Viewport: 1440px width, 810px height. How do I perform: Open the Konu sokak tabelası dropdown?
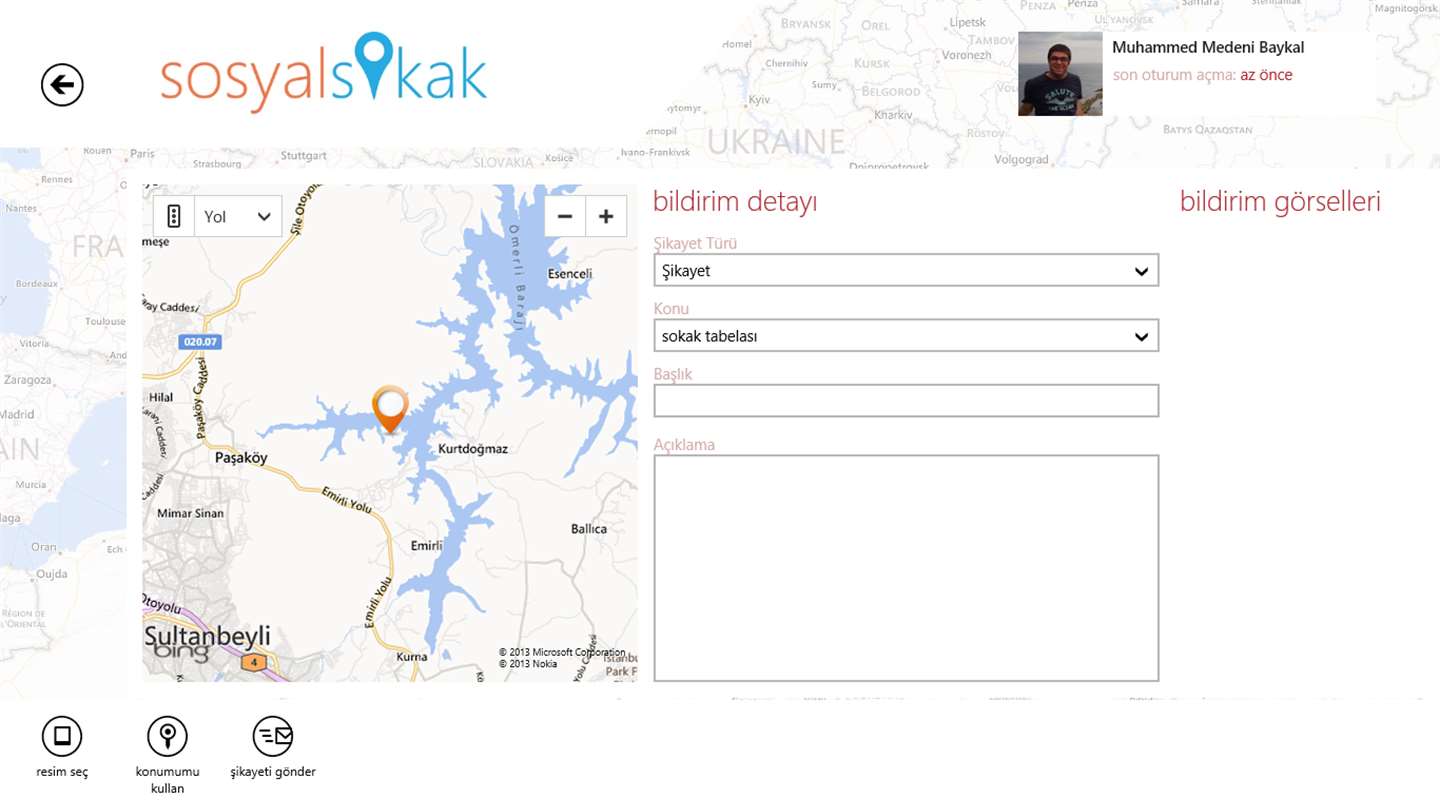point(906,336)
